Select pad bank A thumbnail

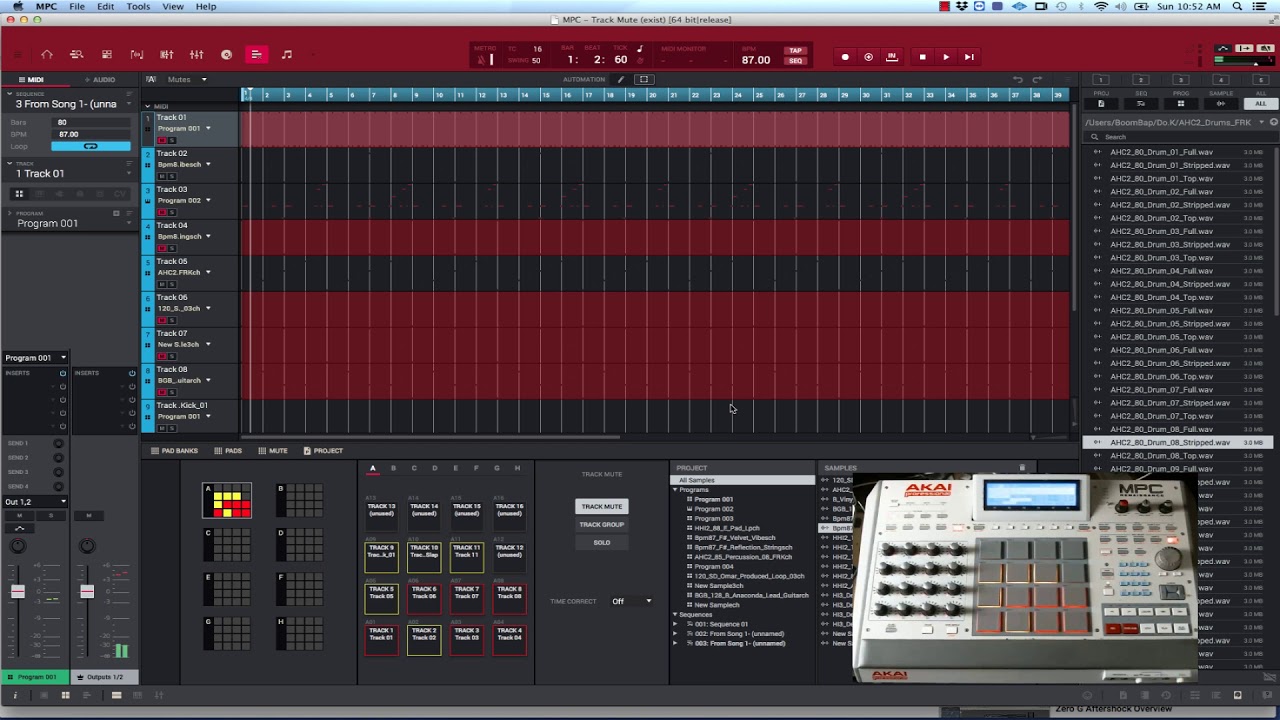227,501
